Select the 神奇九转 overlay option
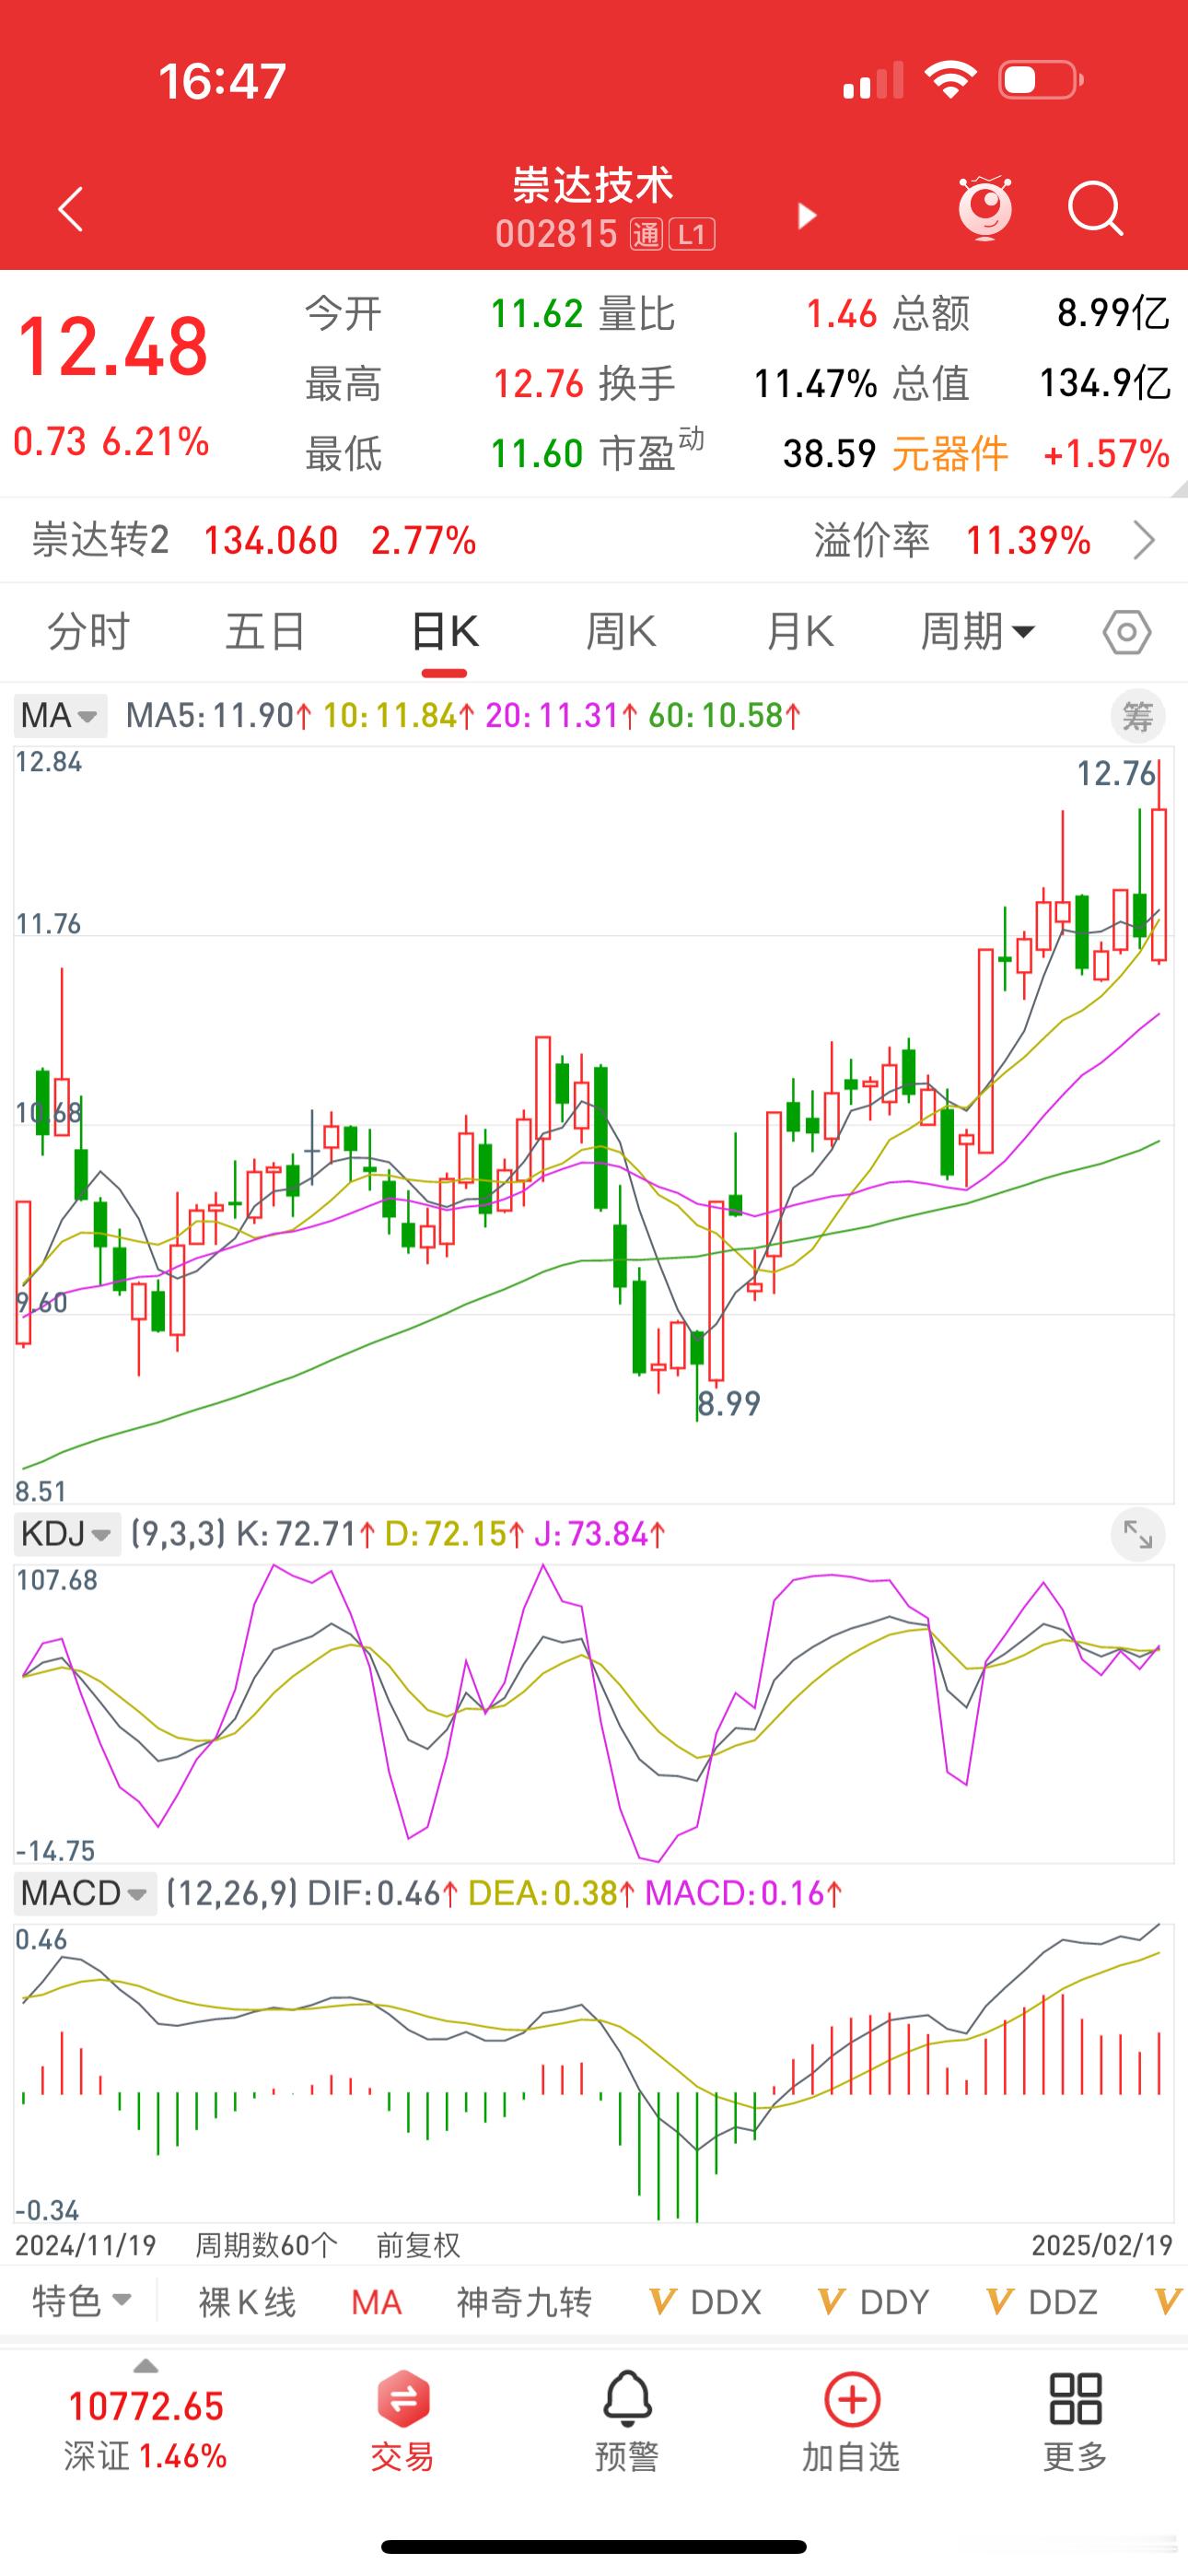The image size is (1188, 2576). 524,2302
